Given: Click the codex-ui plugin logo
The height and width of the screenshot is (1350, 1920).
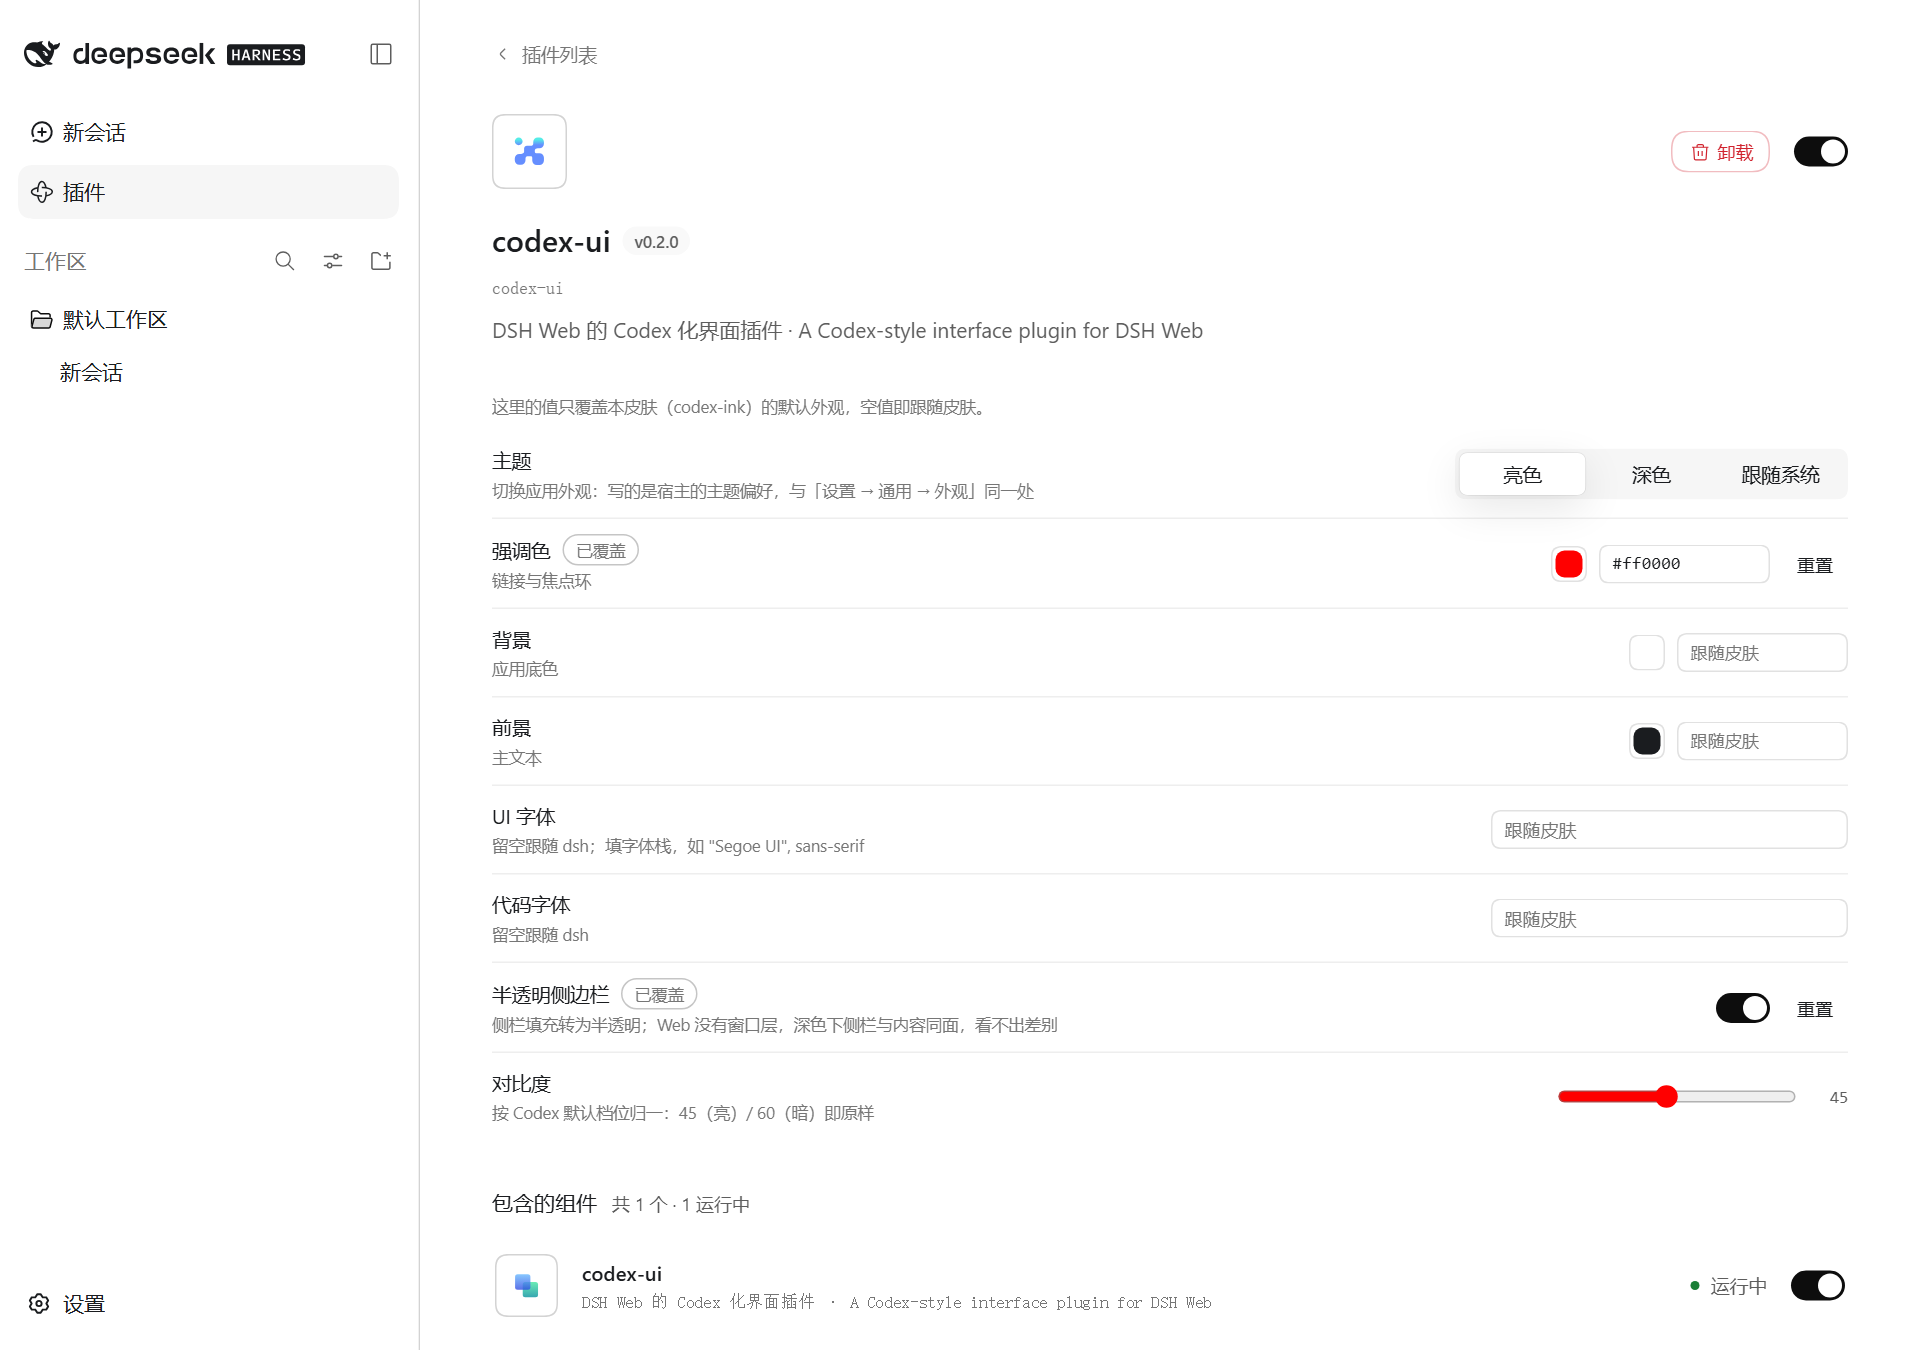Looking at the screenshot, I should 529,151.
